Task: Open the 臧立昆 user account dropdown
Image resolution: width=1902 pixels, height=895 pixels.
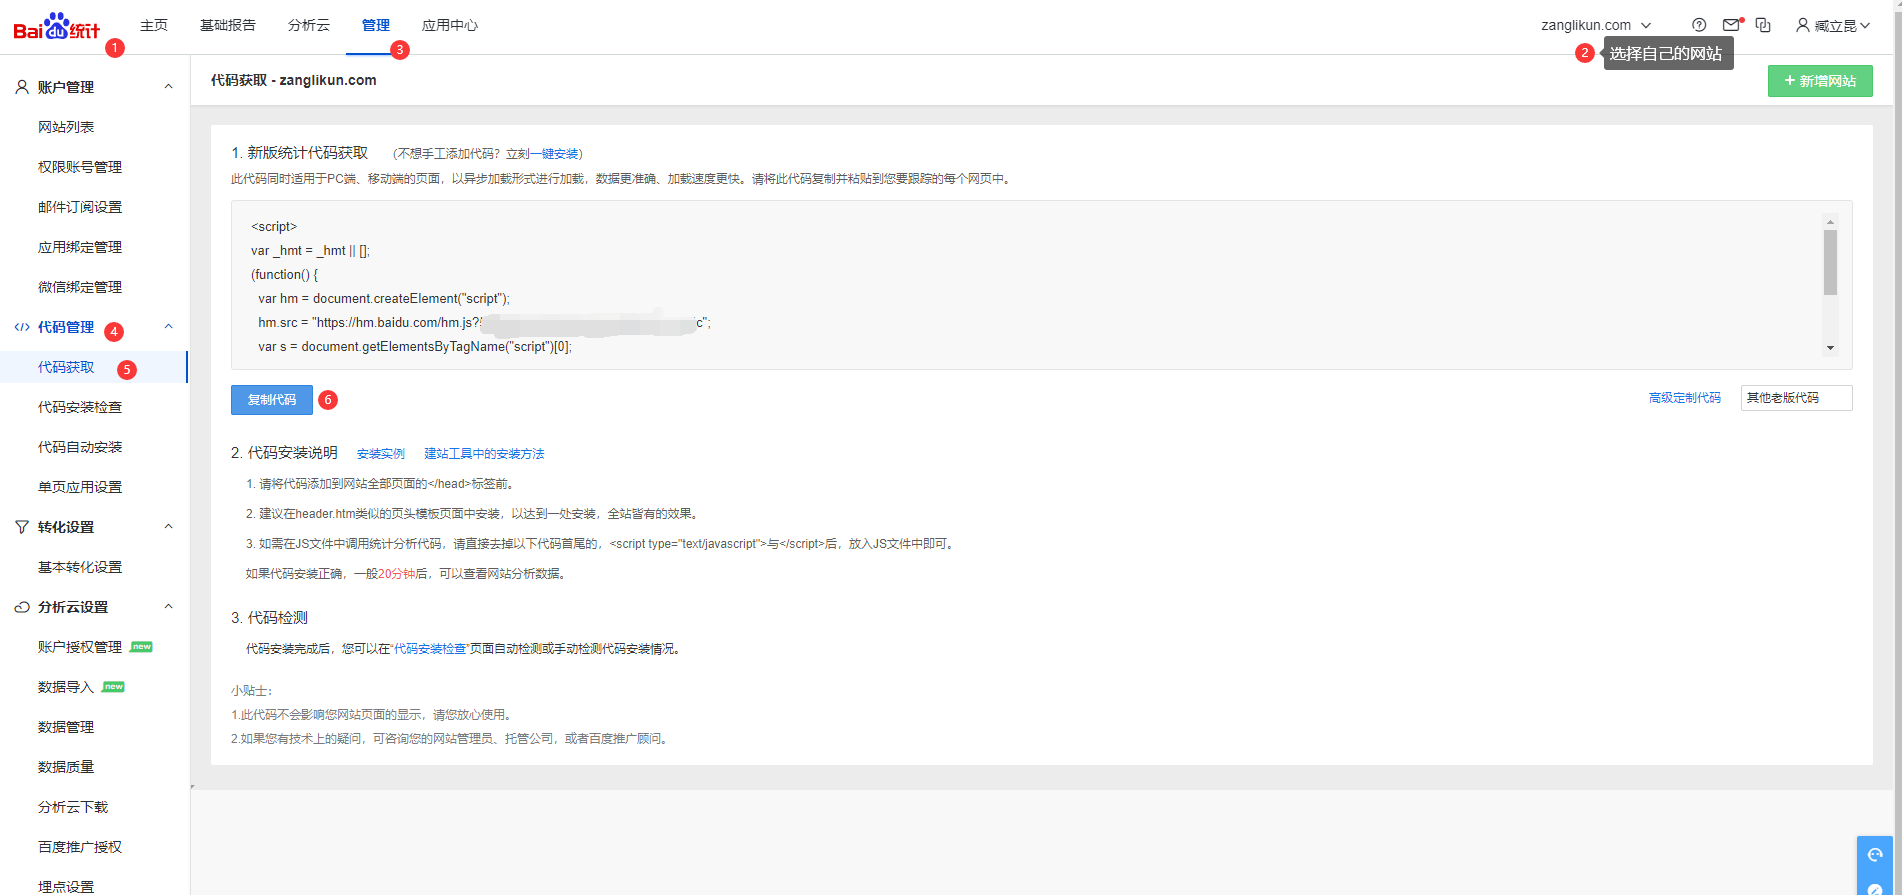Action: click(x=1833, y=25)
